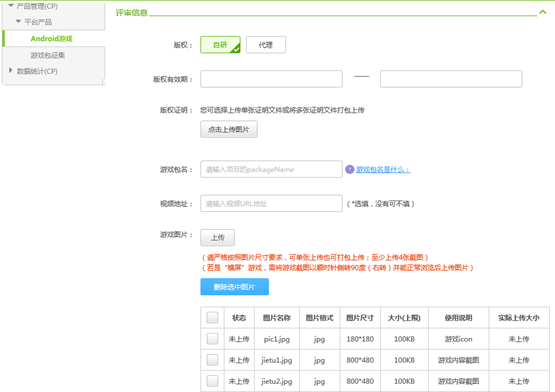Collapse the 评审信息 section chevron

point(543,12)
